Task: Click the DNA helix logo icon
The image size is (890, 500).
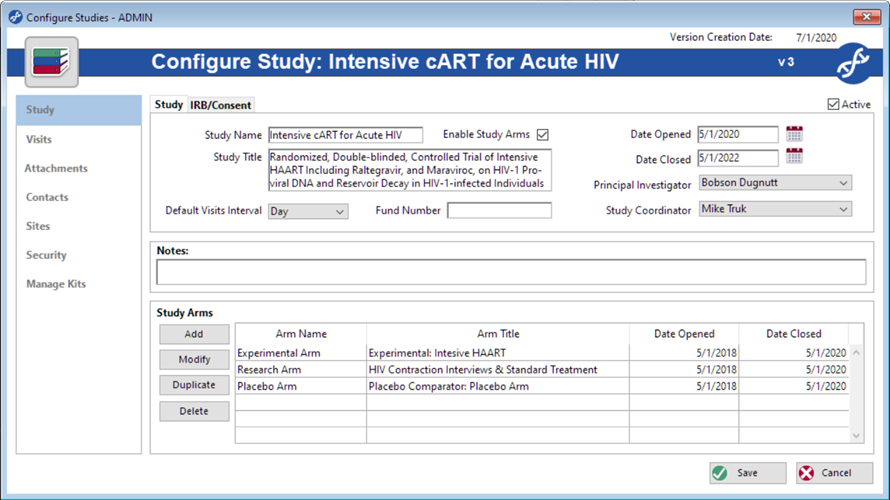Action: pos(851,63)
